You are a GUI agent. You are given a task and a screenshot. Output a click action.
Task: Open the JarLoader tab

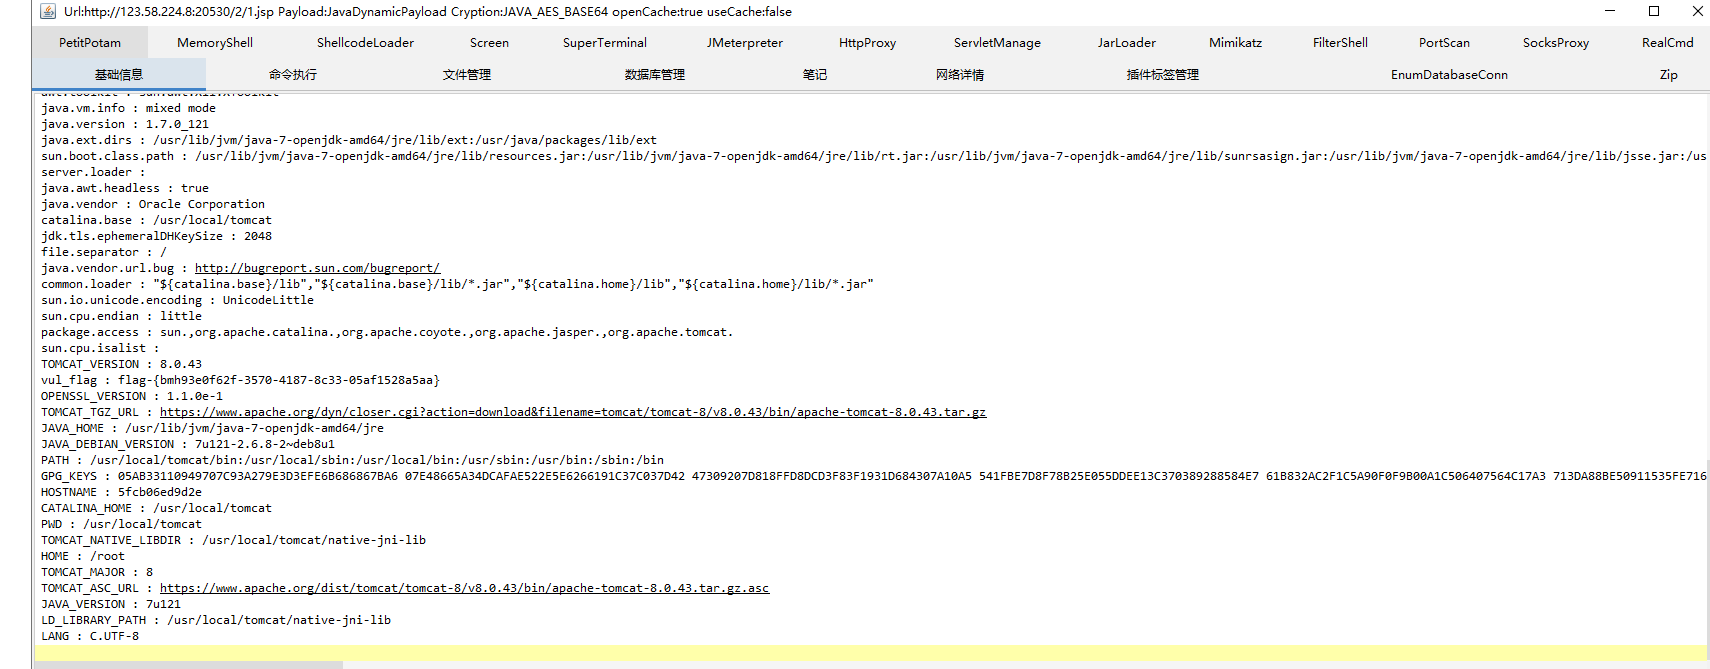point(1126,43)
